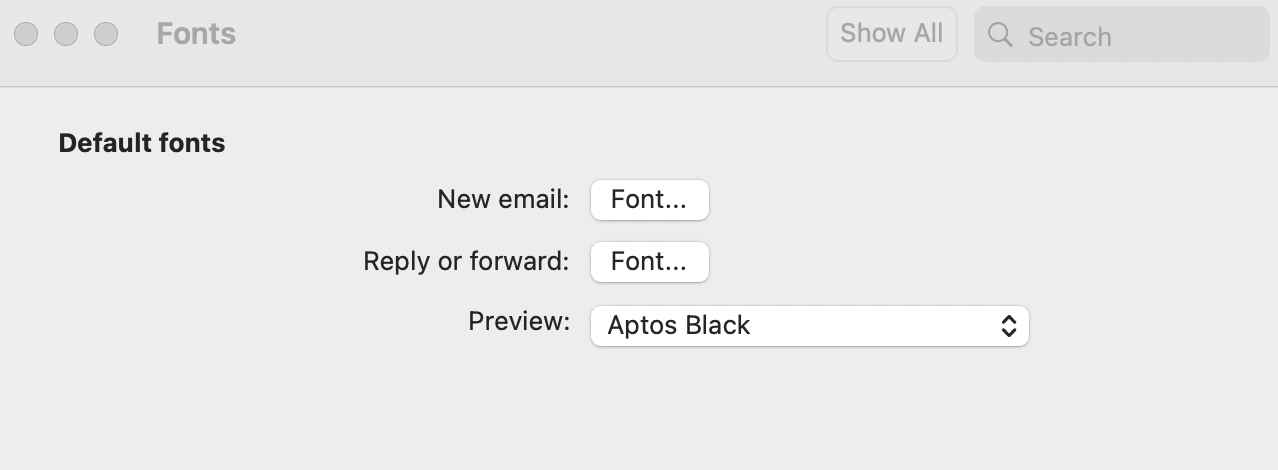Click the Fonts window title
This screenshot has width=1278, height=470.
click(196, 34)
